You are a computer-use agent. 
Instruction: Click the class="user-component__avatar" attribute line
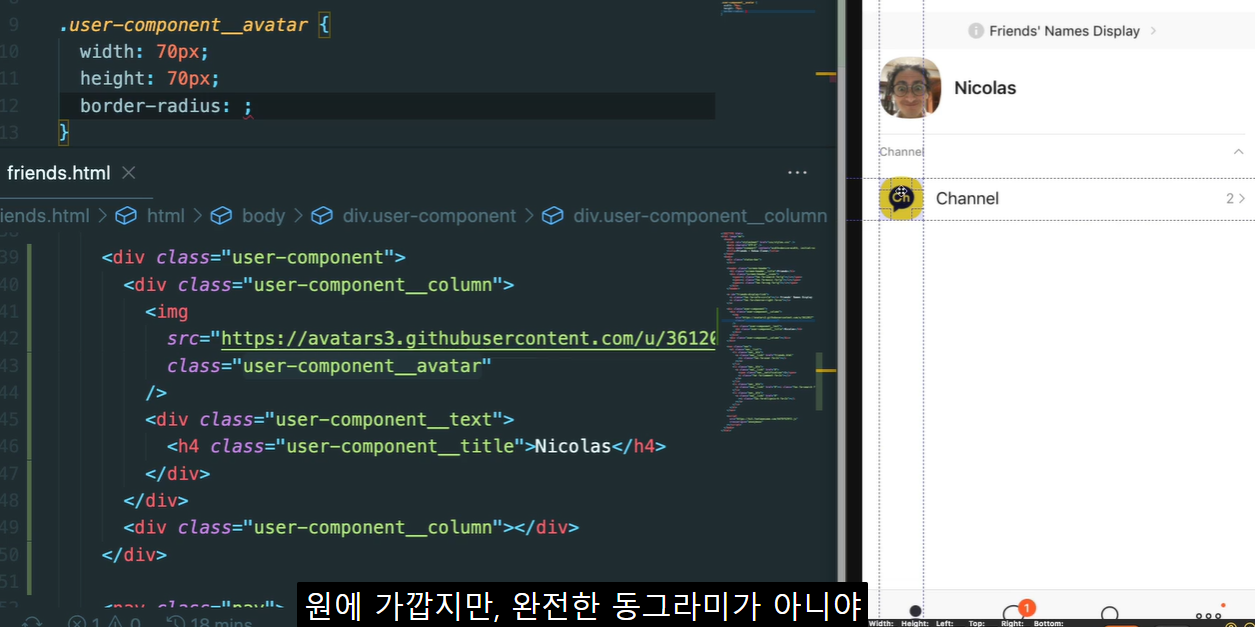(329, 366)
